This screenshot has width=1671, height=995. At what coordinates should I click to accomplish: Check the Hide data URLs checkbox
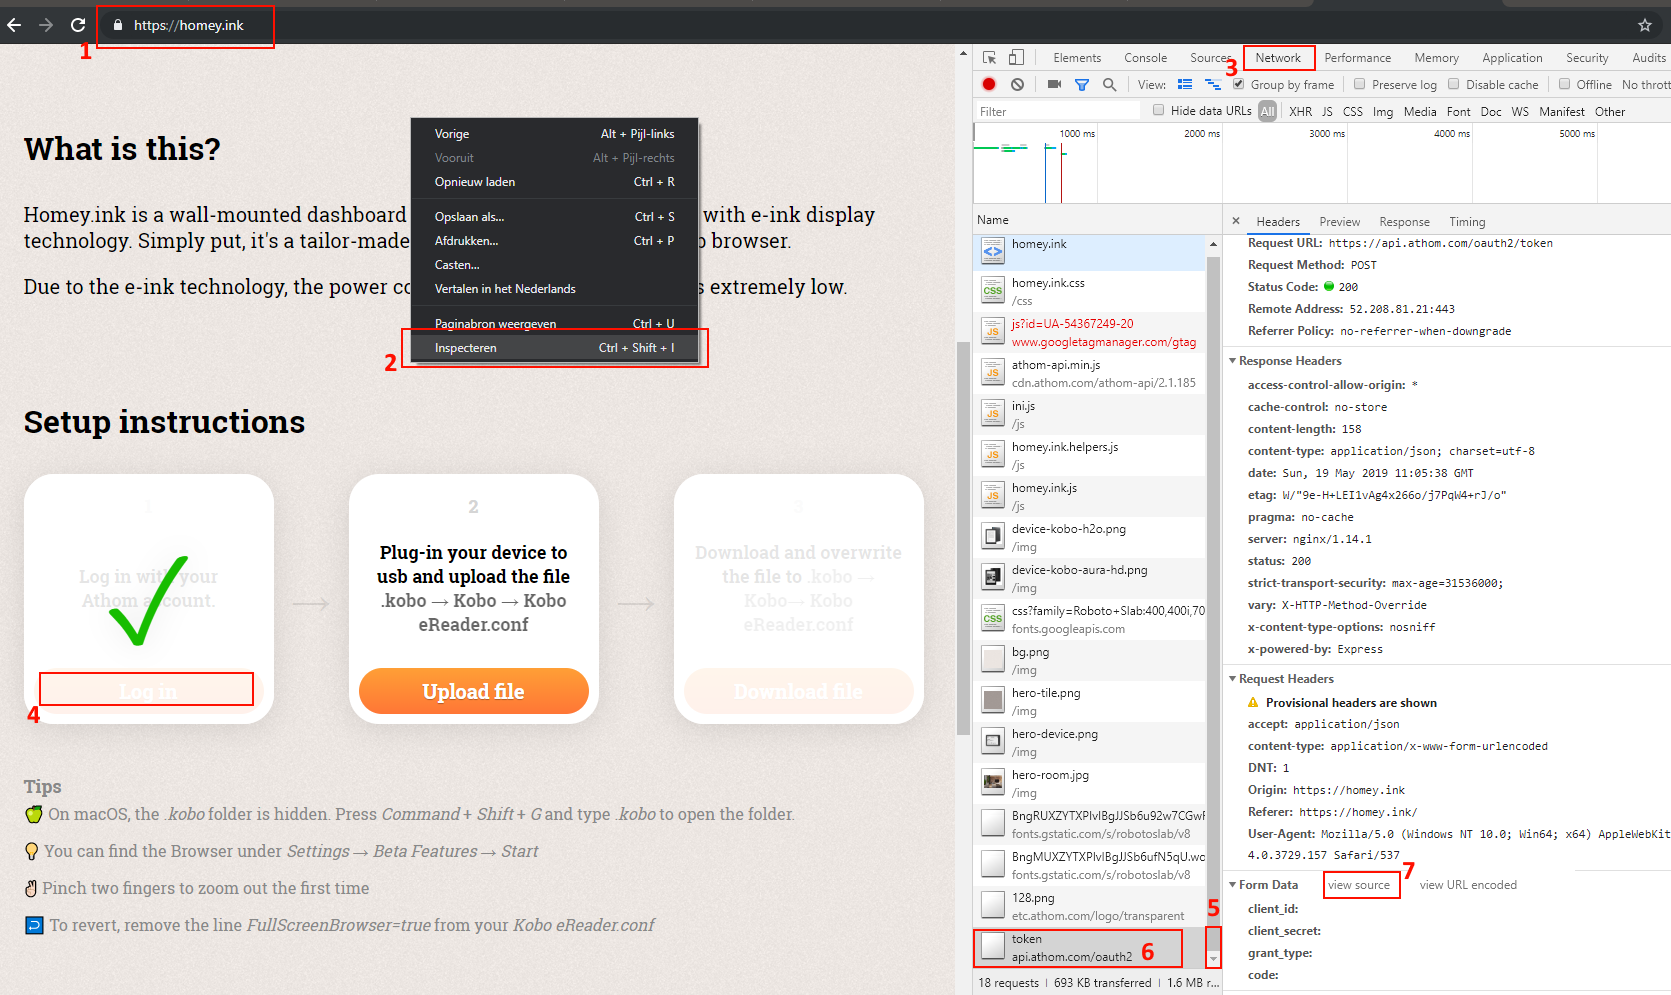[x=1159, y=110]
